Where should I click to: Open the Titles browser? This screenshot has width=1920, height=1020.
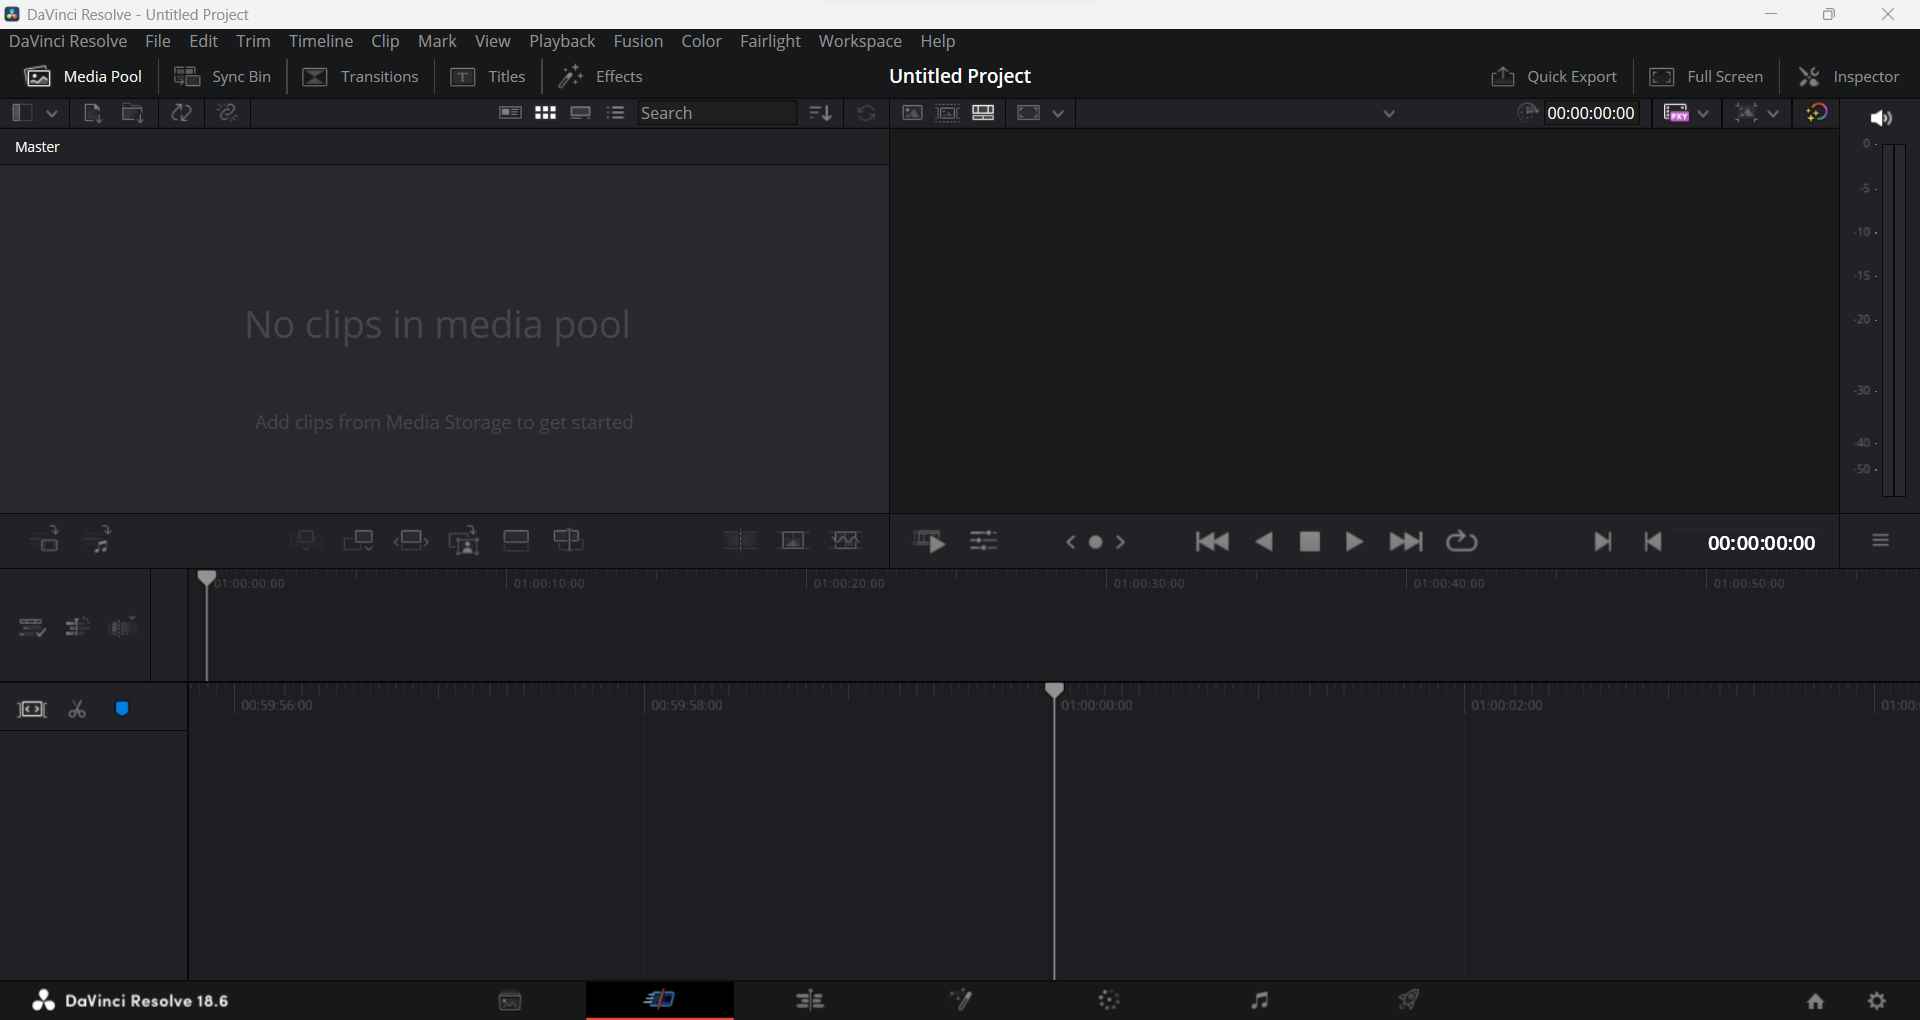pyautogui.click(x=488, y=77)
